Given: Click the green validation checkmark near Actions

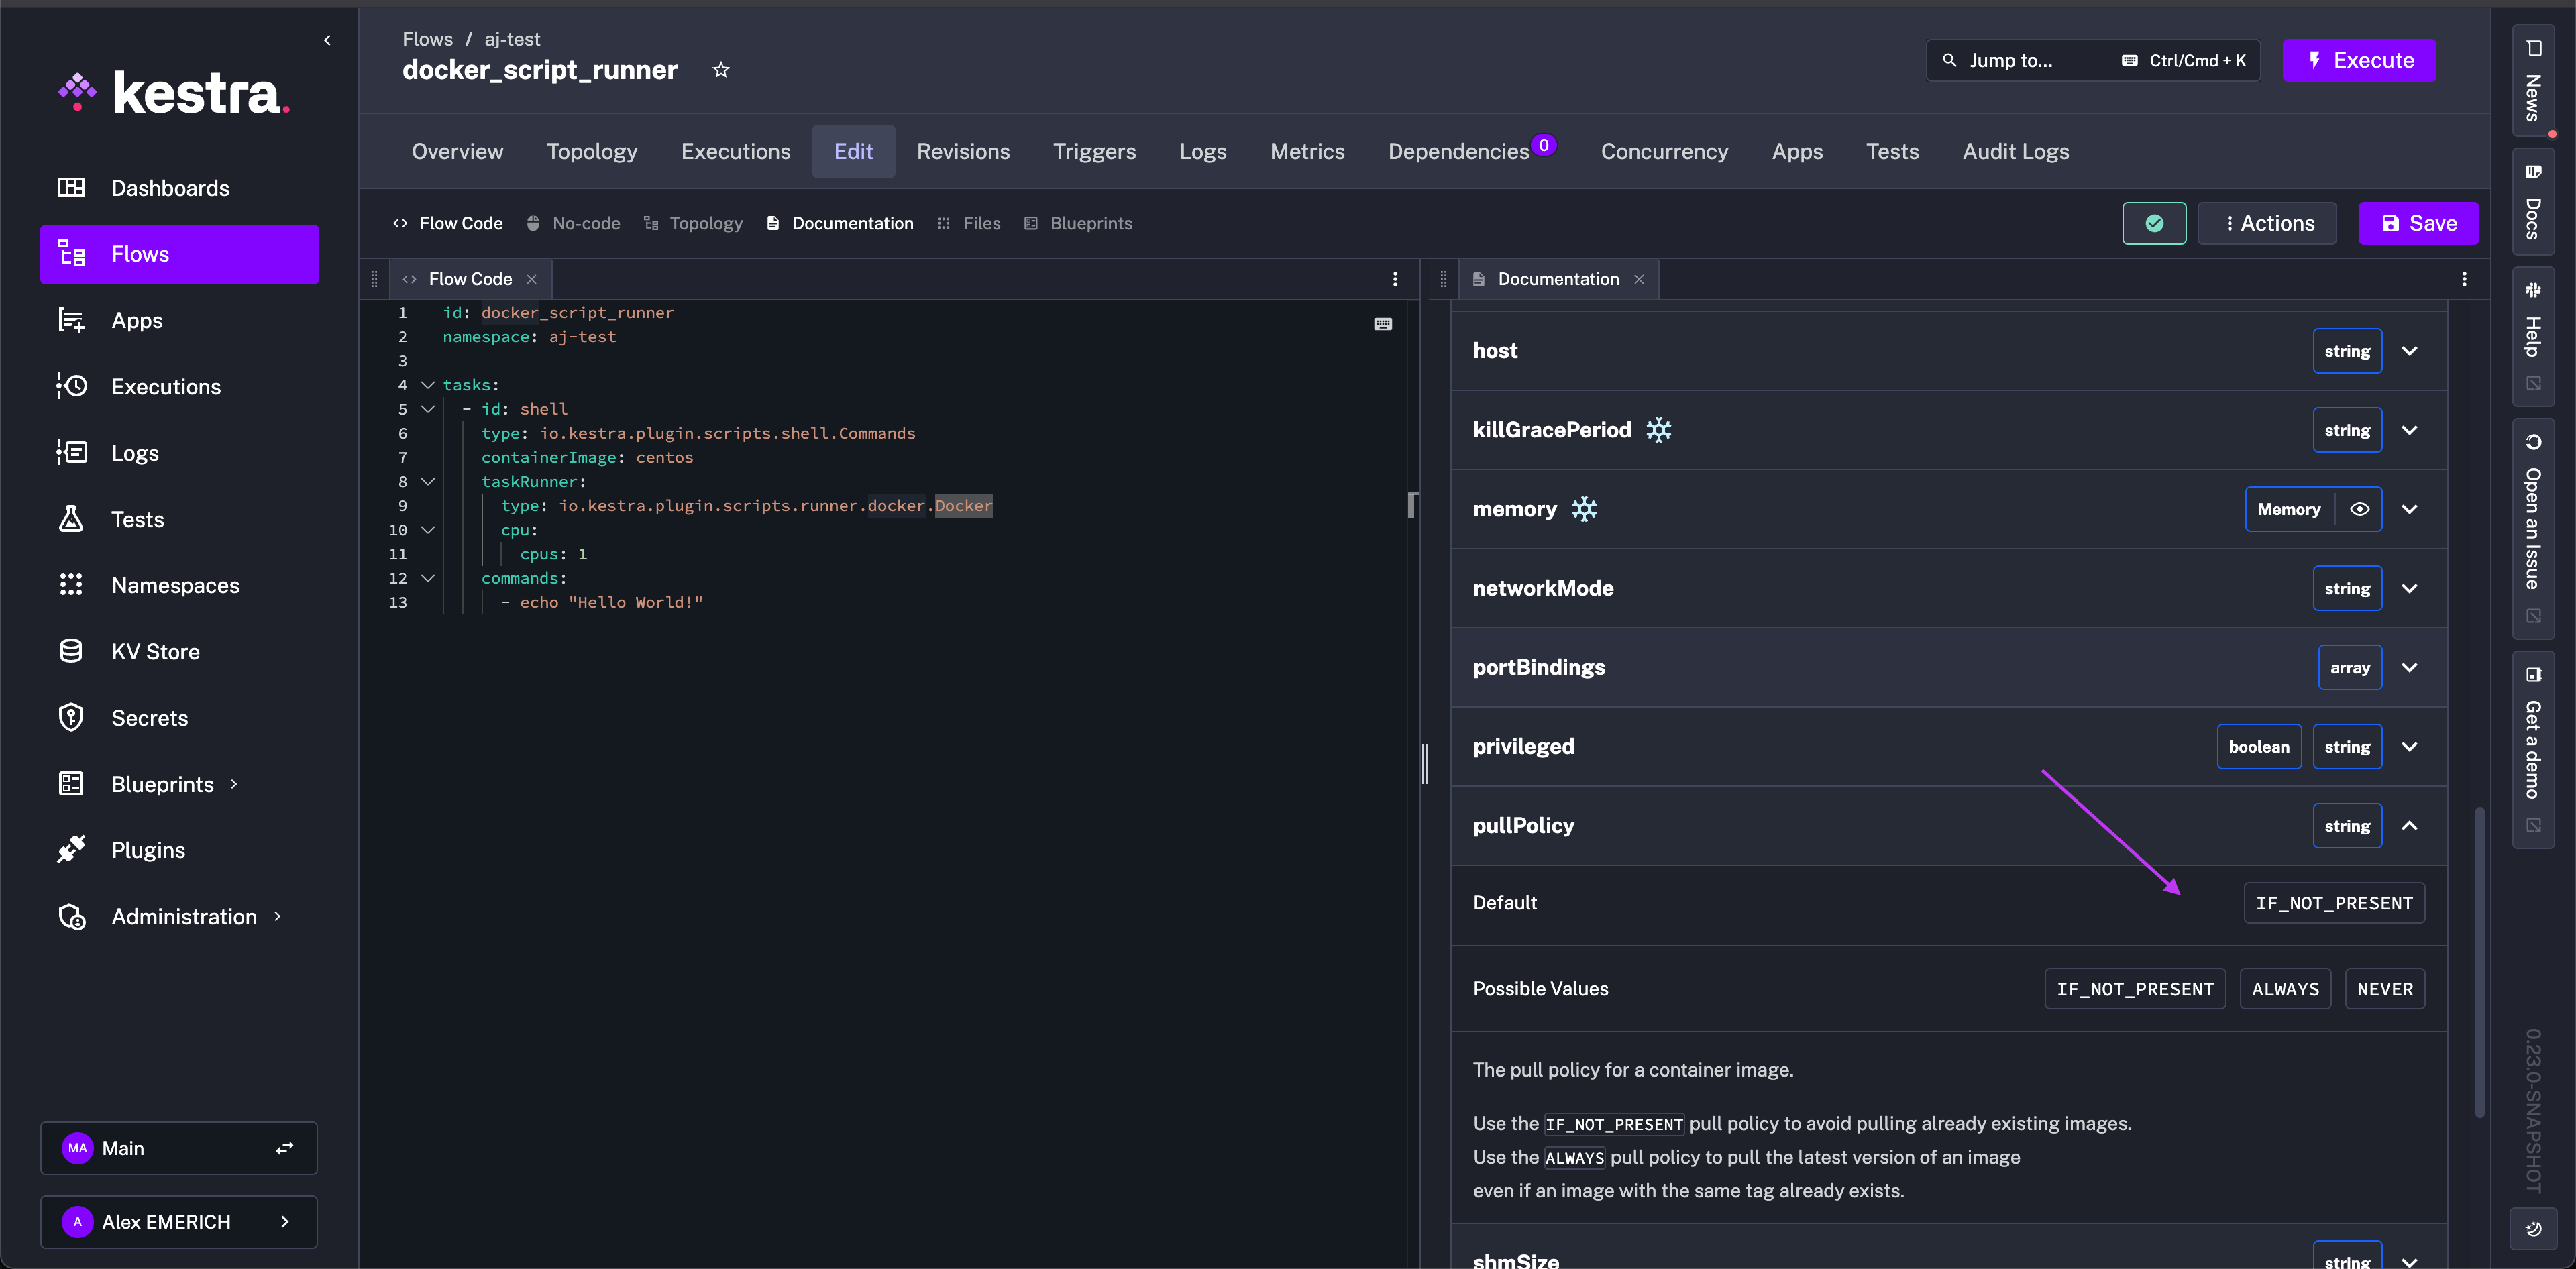Looking at the screenshot, I should (x=2155, y=223).
